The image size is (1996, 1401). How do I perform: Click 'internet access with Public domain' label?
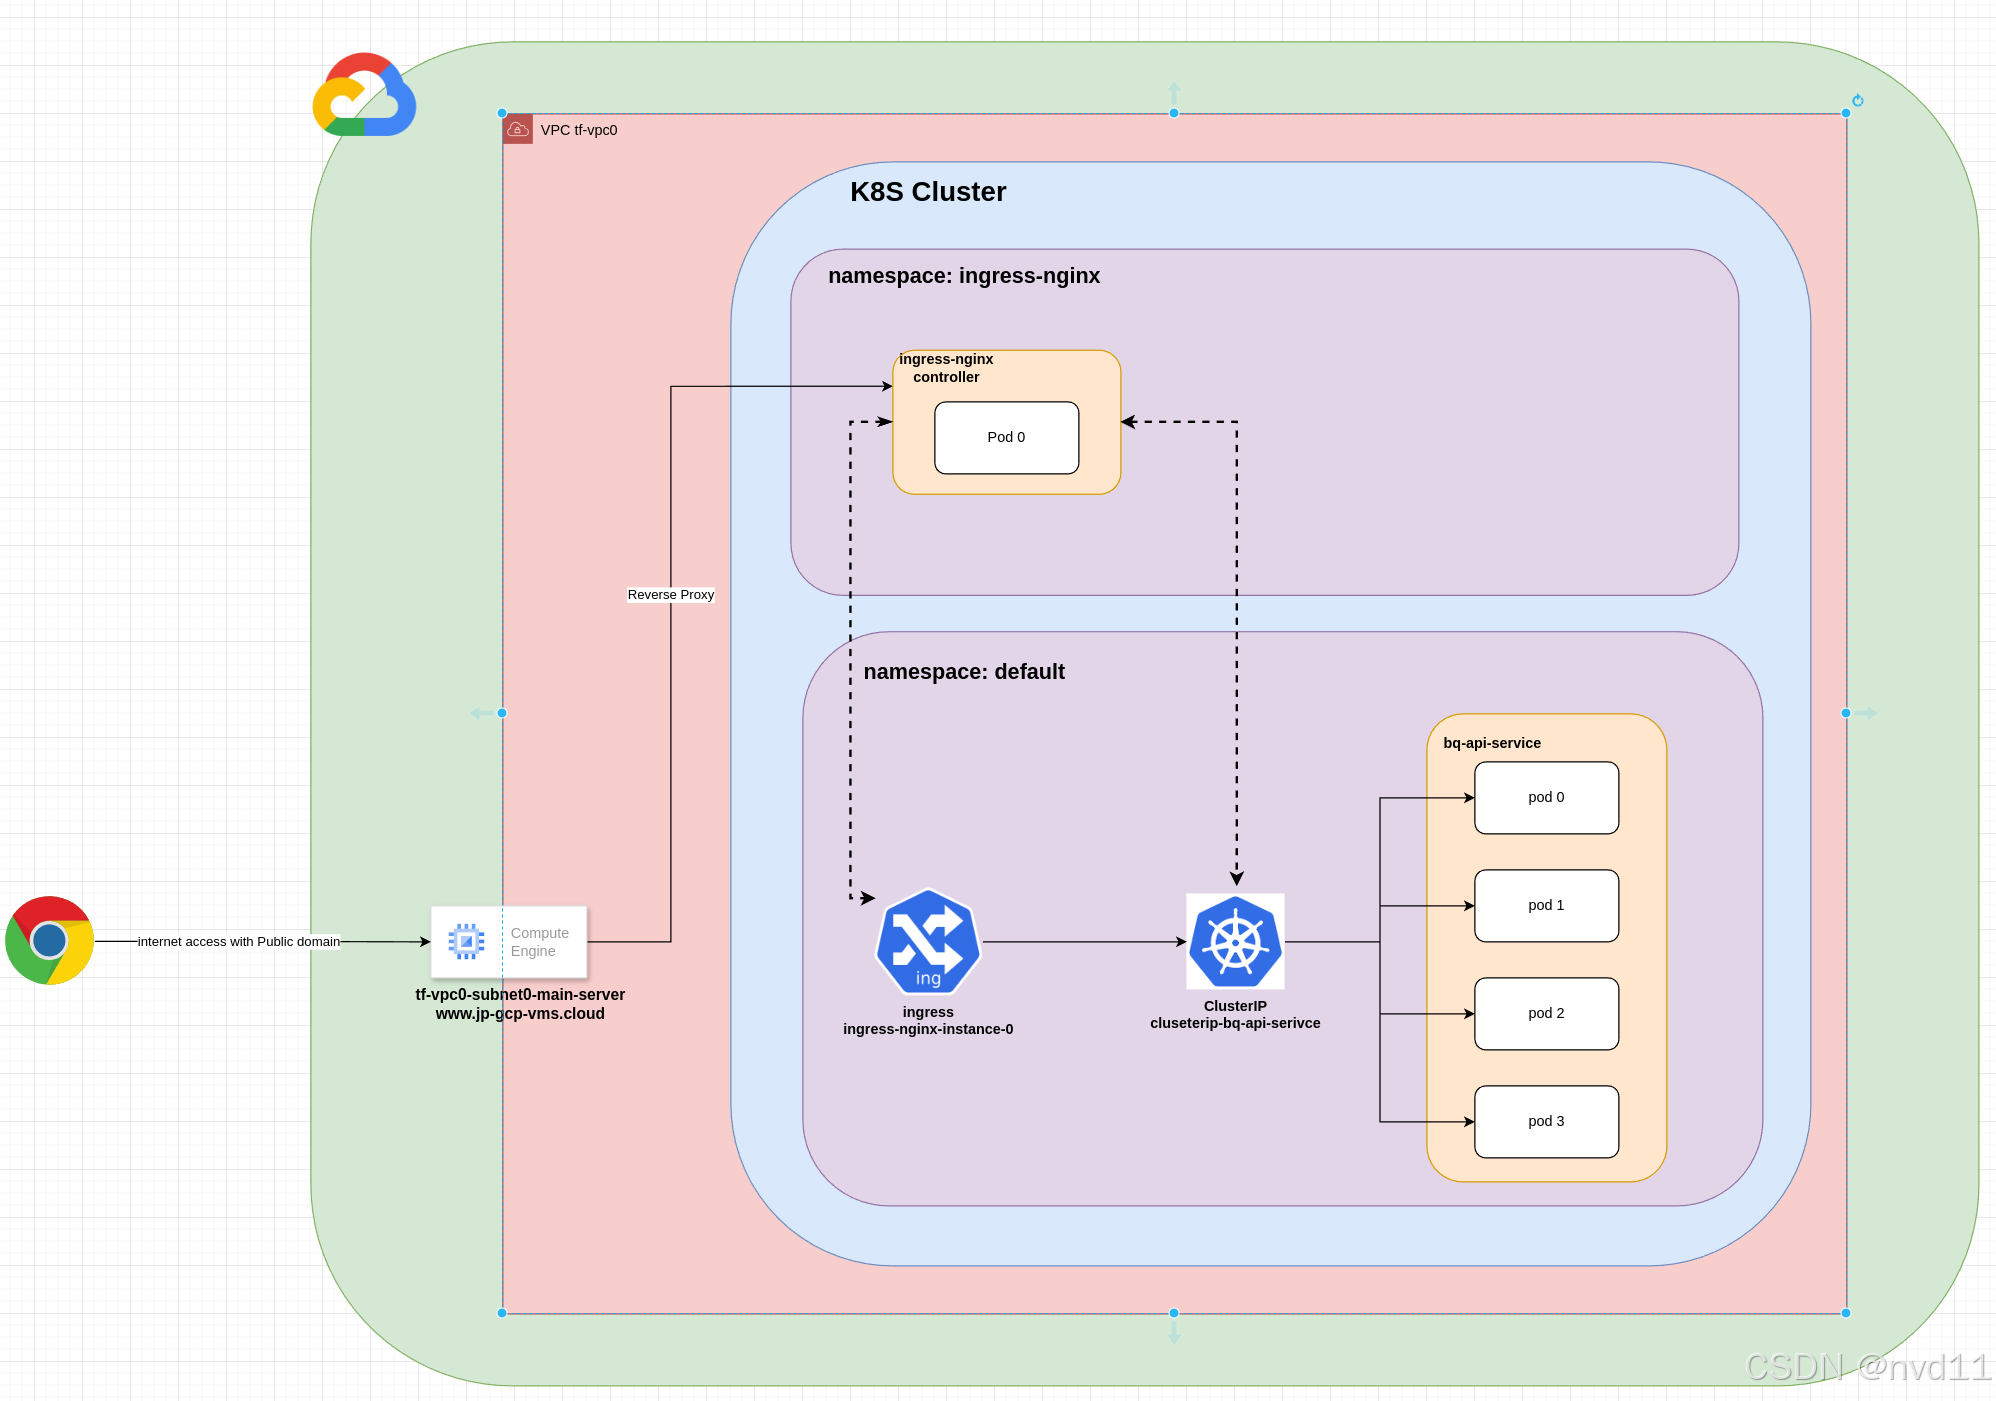point(239,941)
